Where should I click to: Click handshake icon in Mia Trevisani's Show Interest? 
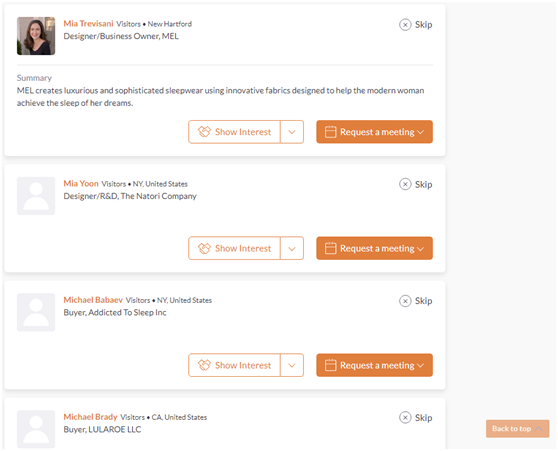204,132
